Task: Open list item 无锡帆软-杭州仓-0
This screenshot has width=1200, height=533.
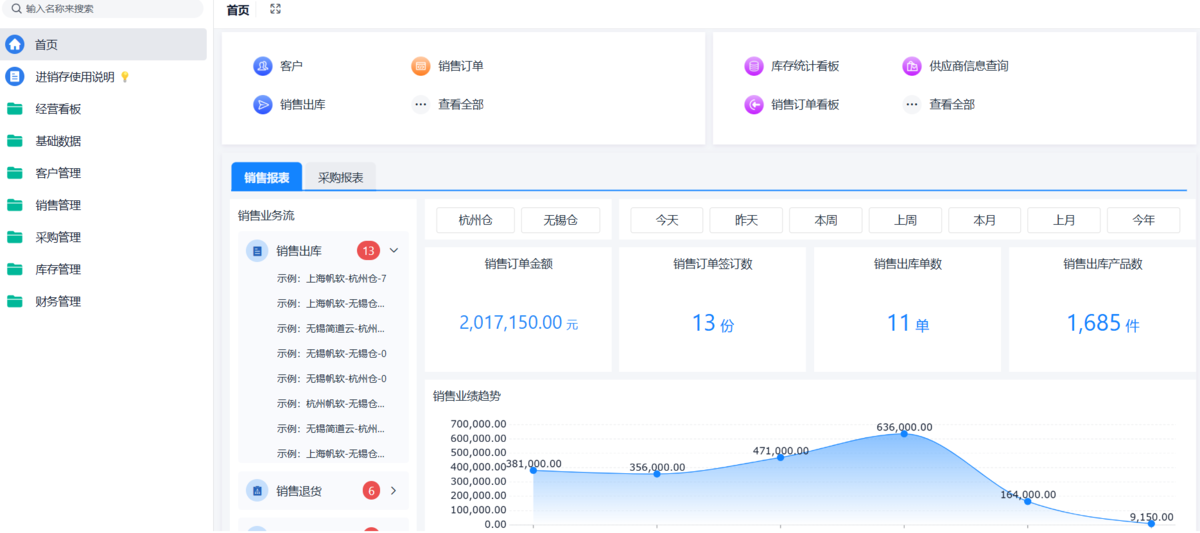Action: pyautogui.click(x=332, y=378)
